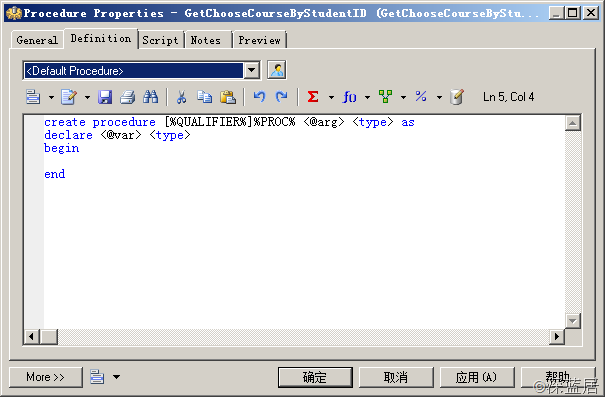This screenshot has height=397, width=605.
Task: Click the <@arg> placeholder in code
Action: (x=324, y=122)
